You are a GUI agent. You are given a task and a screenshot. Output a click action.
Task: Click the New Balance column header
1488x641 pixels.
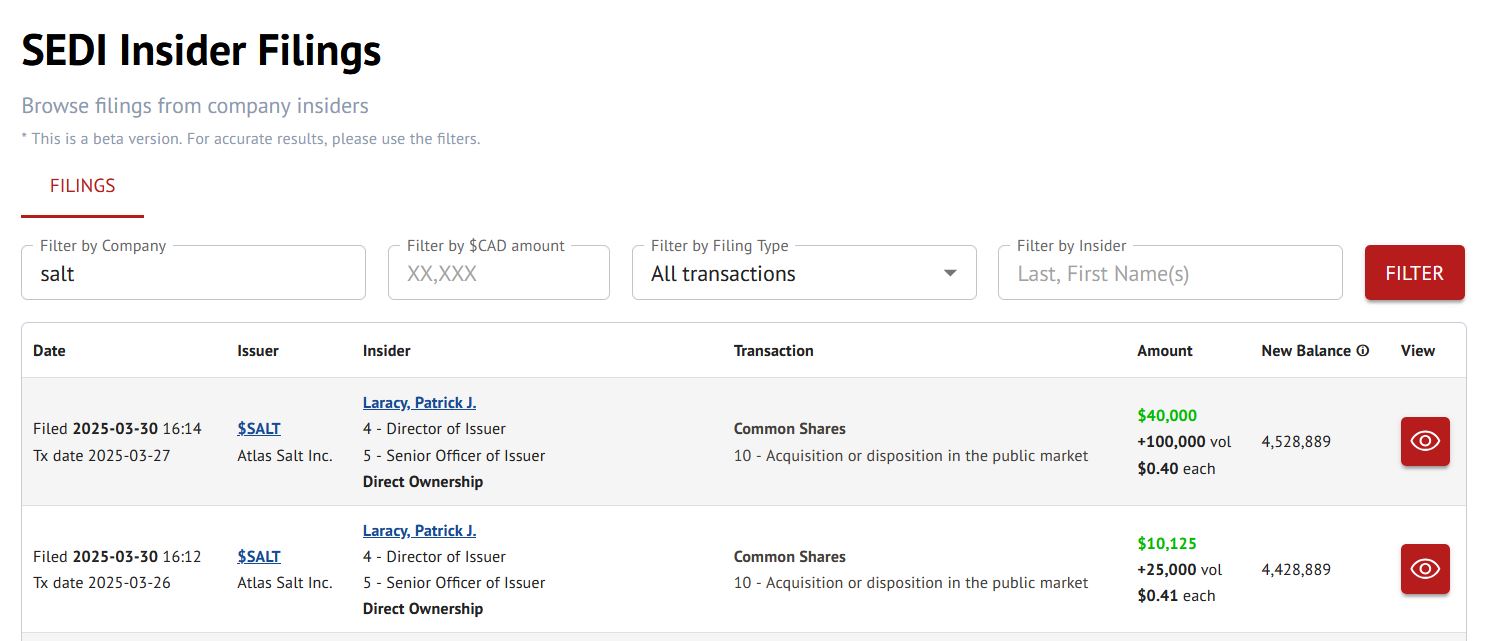1306,351
